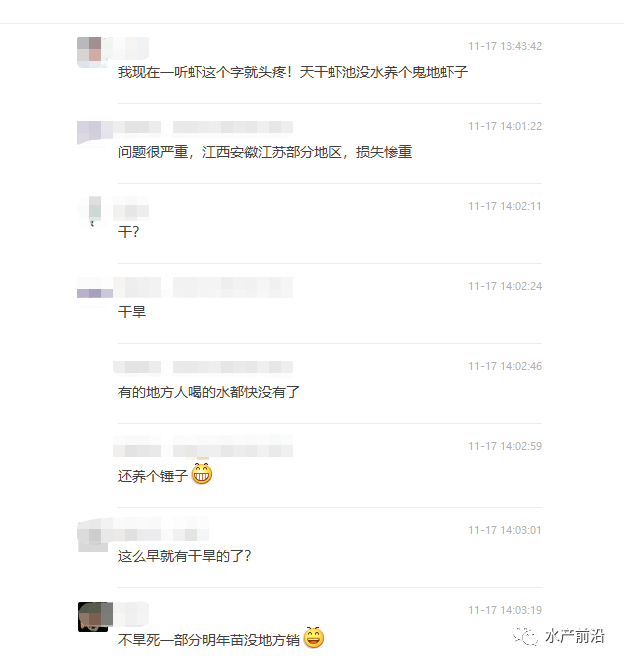The width and height of the screenshot is (624, 663).
Task: Select the message 问题很严重，江西安徽江苏部分地区
Action: 265,152
